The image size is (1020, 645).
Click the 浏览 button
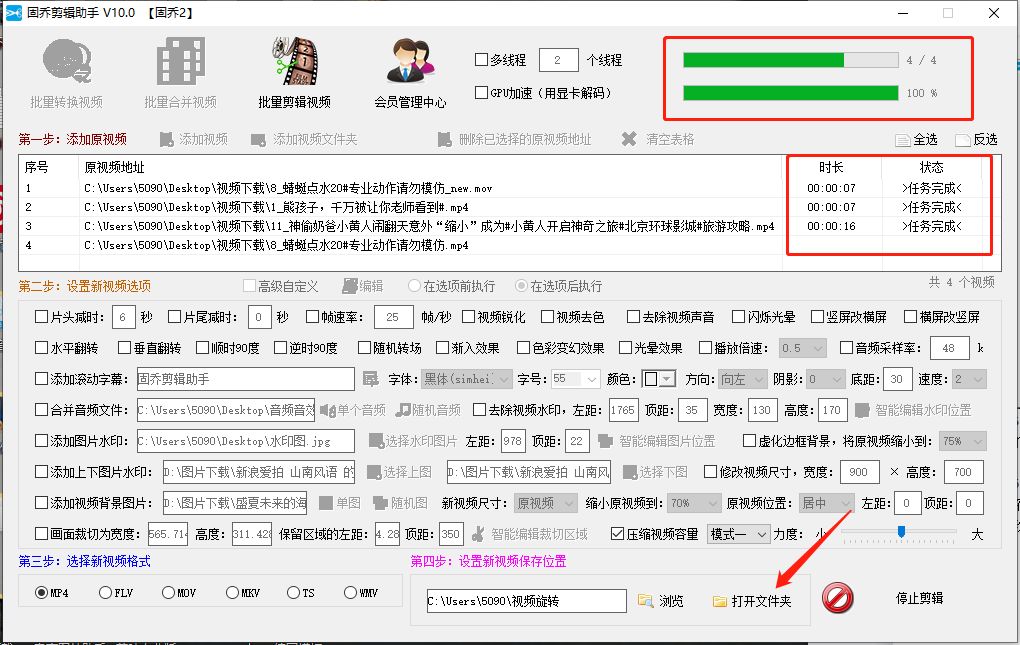662,601
